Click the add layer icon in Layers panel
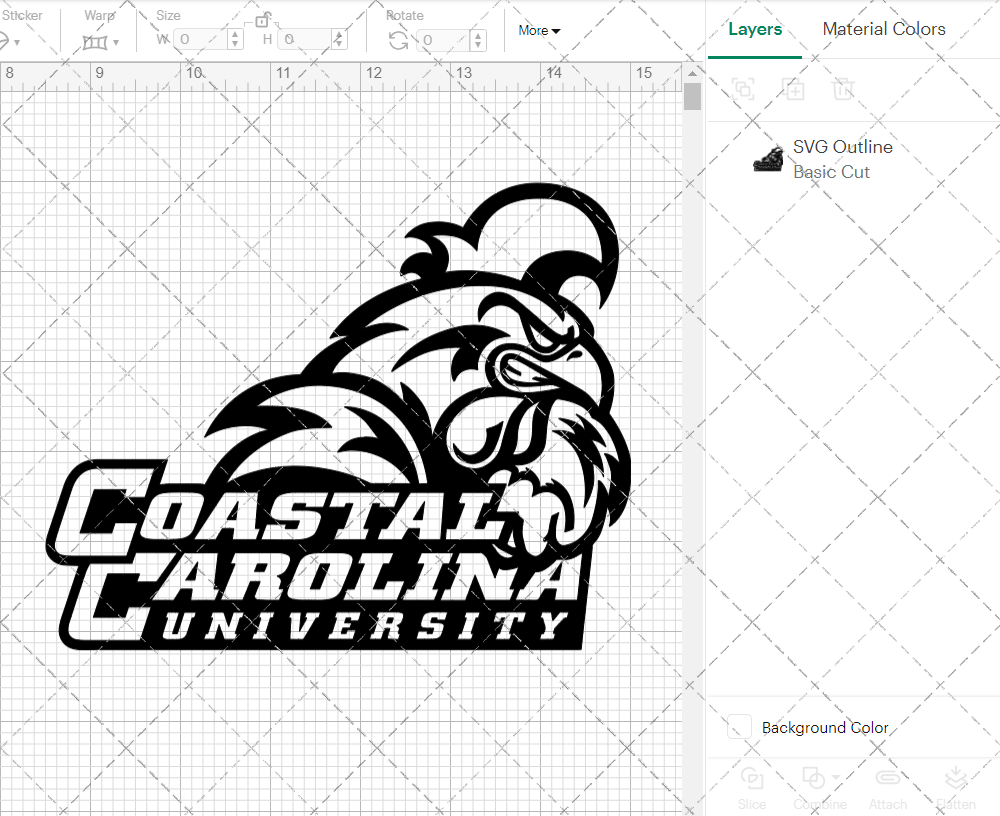Screen dimensions: 1000x816 coord(743,90)
